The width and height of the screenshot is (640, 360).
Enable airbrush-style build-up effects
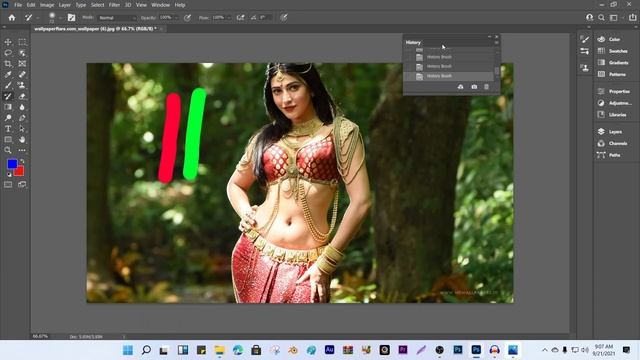[x=240, y=18]
